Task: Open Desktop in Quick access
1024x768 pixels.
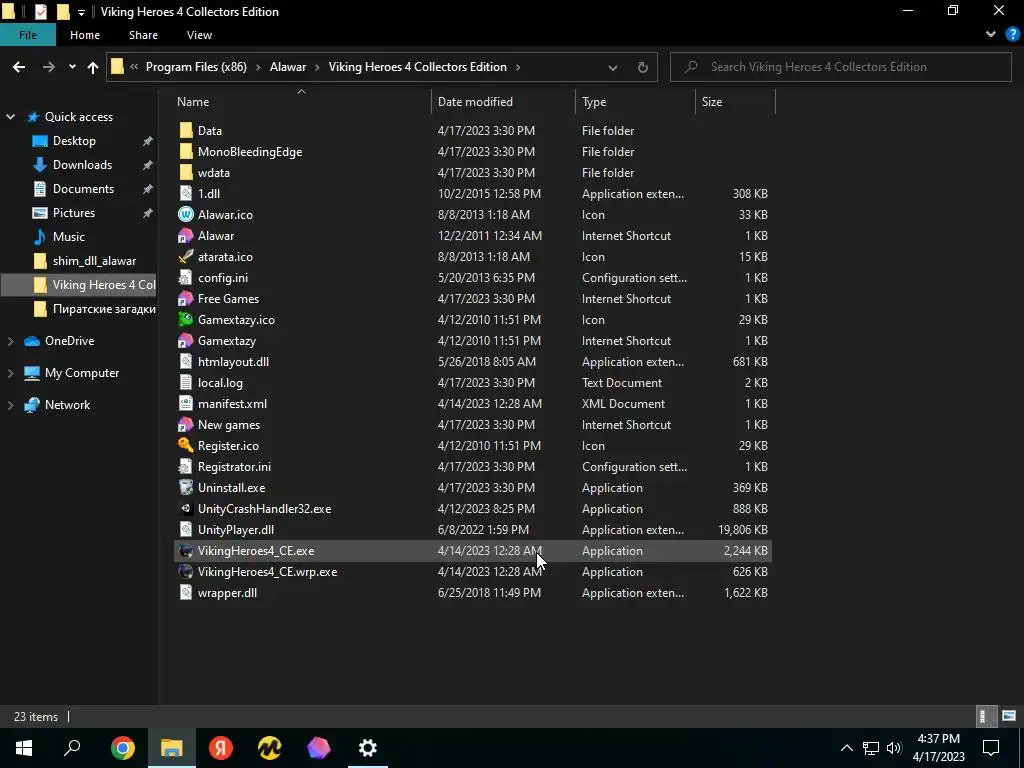Action: point(74,141)
